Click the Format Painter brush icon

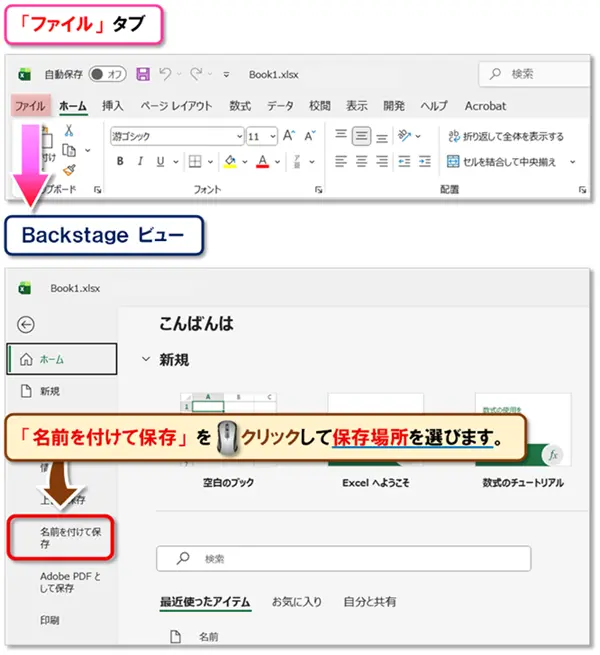[x=69, y=170]
